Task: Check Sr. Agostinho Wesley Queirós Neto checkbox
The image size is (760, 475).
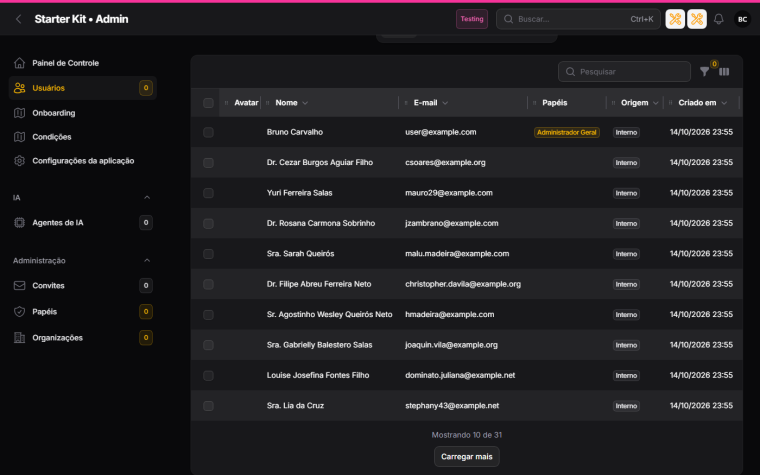Action: tap(208, 315)
